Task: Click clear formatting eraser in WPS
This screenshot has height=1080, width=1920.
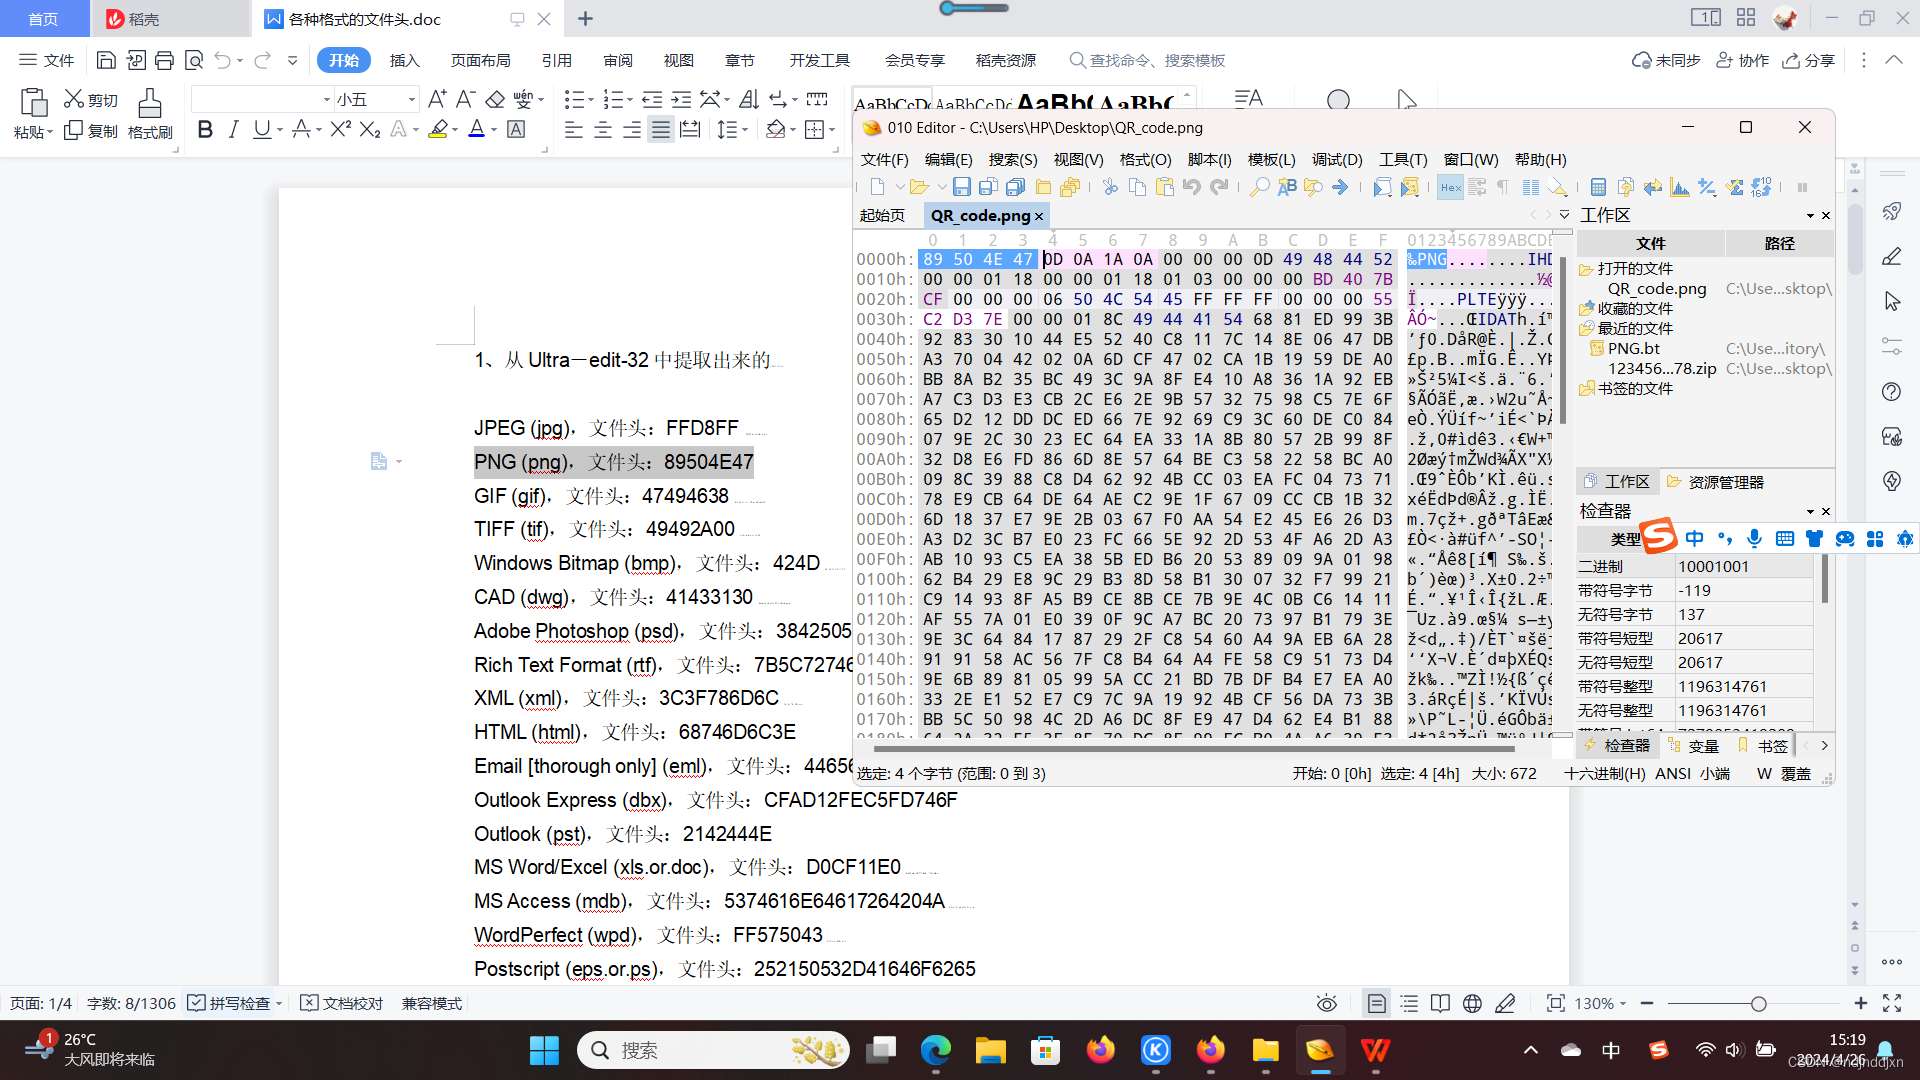Action: pyautogui.click(x=495, y=99)
